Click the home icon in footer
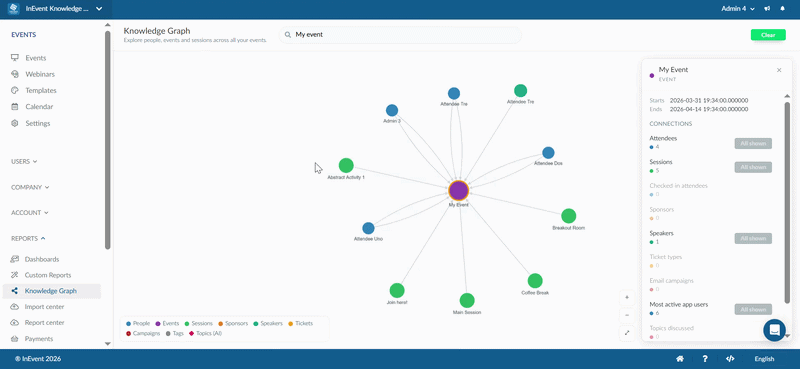Image resolution: width=800 pixels, height=369 pixels. [680, 359]
